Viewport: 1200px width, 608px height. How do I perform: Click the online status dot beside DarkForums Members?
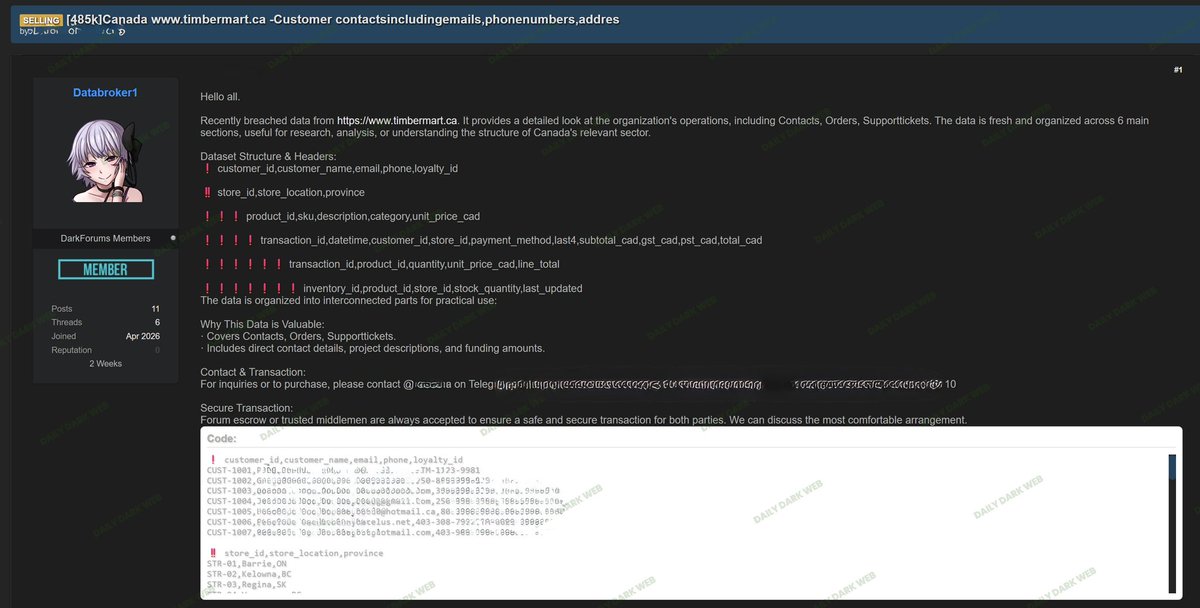172,237
